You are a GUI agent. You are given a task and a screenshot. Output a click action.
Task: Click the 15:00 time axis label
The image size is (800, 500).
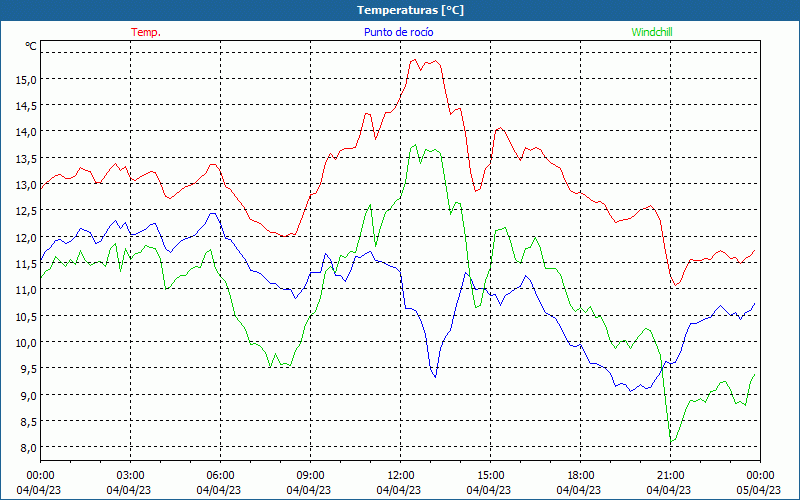pyautogui.click(x=490, y=476)
